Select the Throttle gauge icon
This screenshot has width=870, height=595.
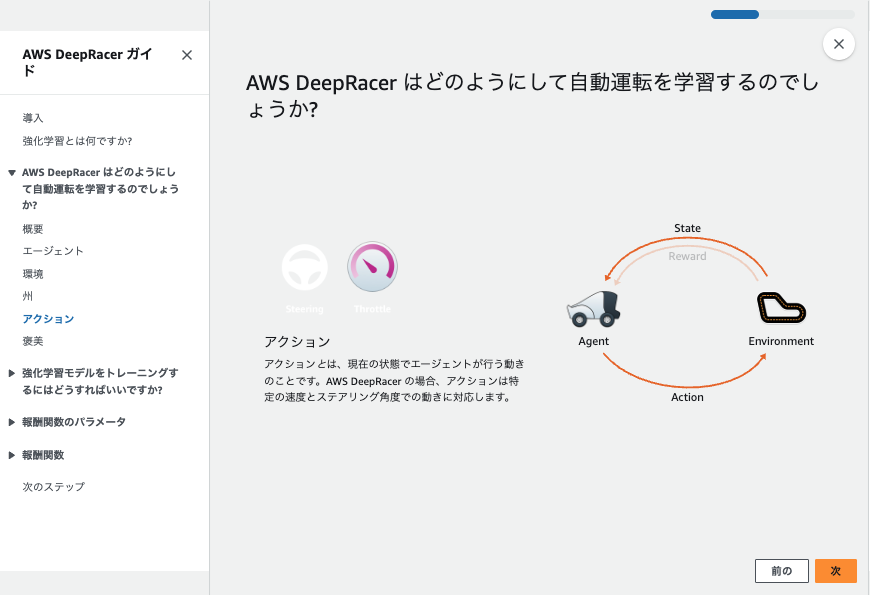[x=372, y=265]
